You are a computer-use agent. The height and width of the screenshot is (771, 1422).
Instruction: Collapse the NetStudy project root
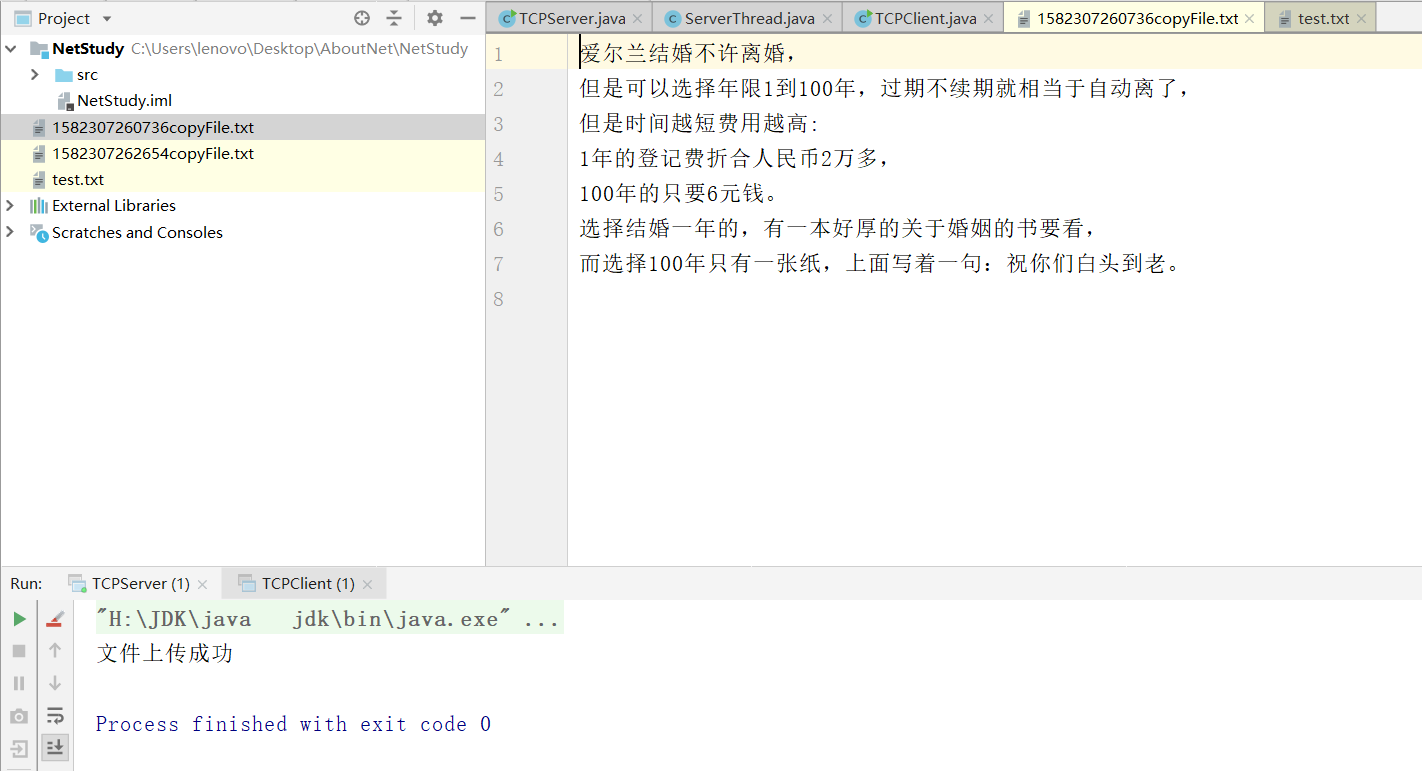pyautogui.click(x=11, y=48)
